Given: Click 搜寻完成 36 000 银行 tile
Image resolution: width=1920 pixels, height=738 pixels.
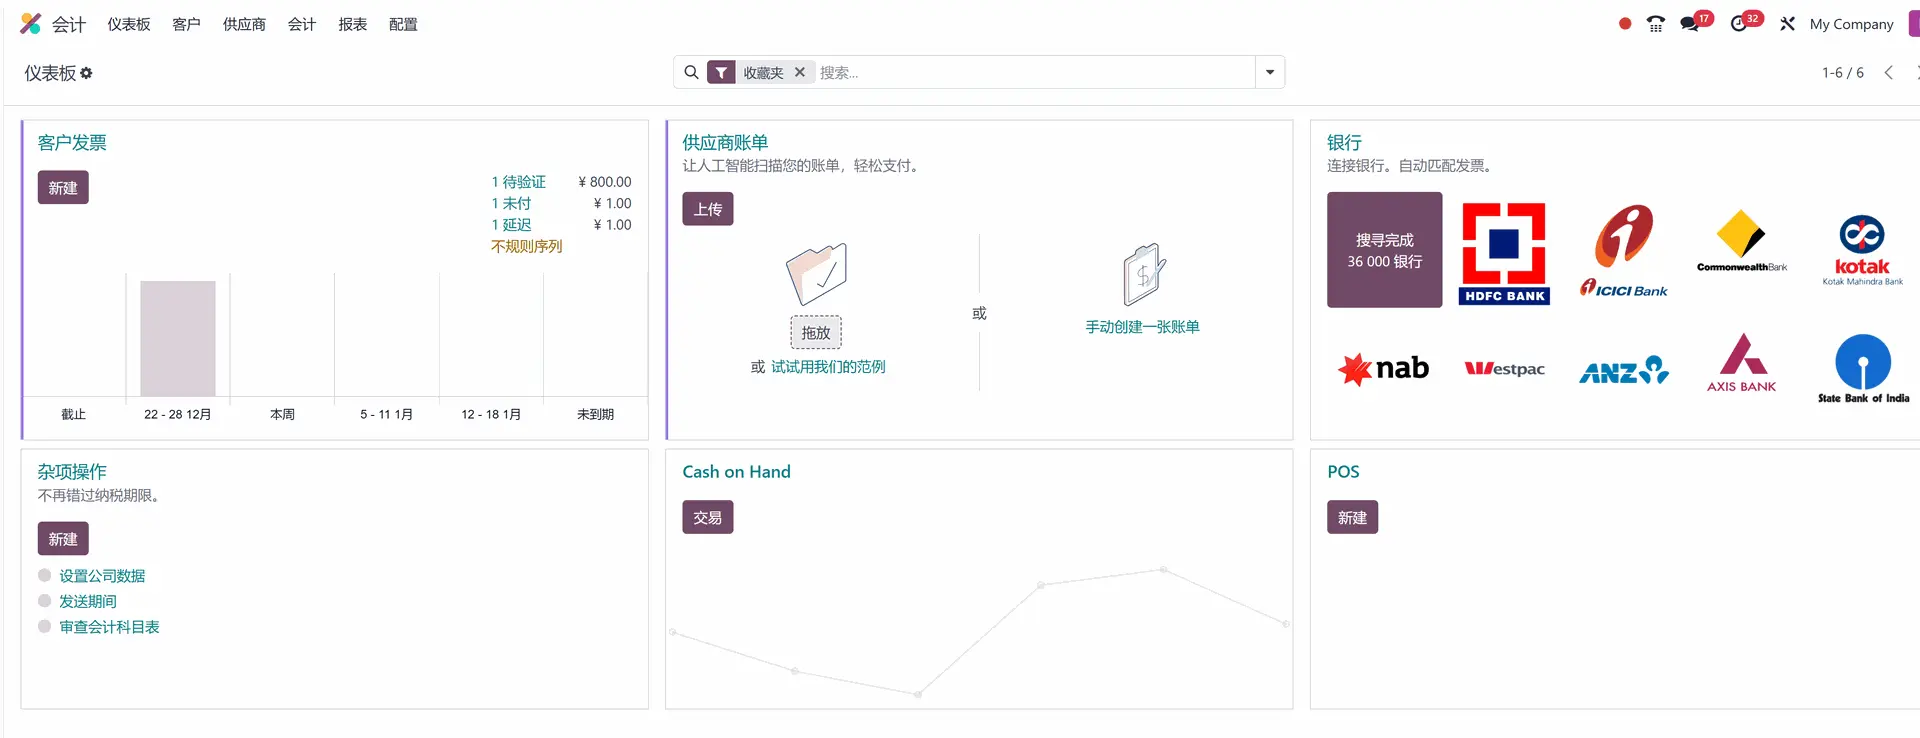Looking at the screenshot, I should pos(1385,250).
